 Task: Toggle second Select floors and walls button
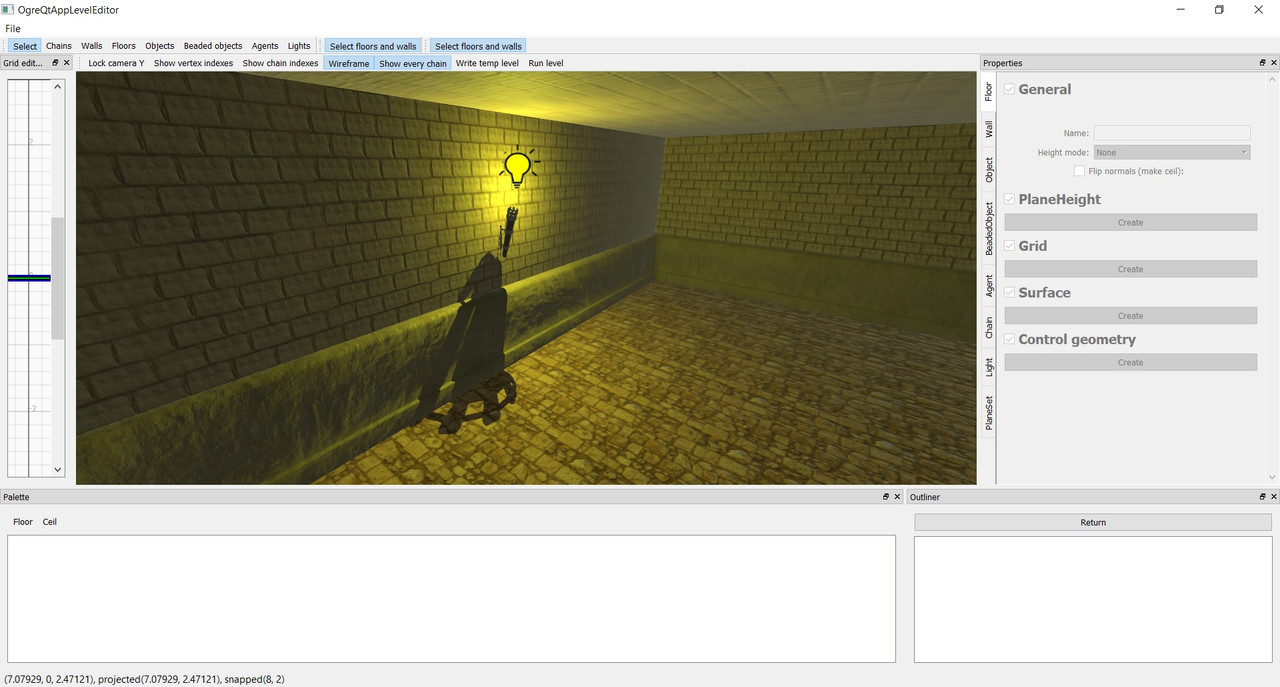click(478, 46)
